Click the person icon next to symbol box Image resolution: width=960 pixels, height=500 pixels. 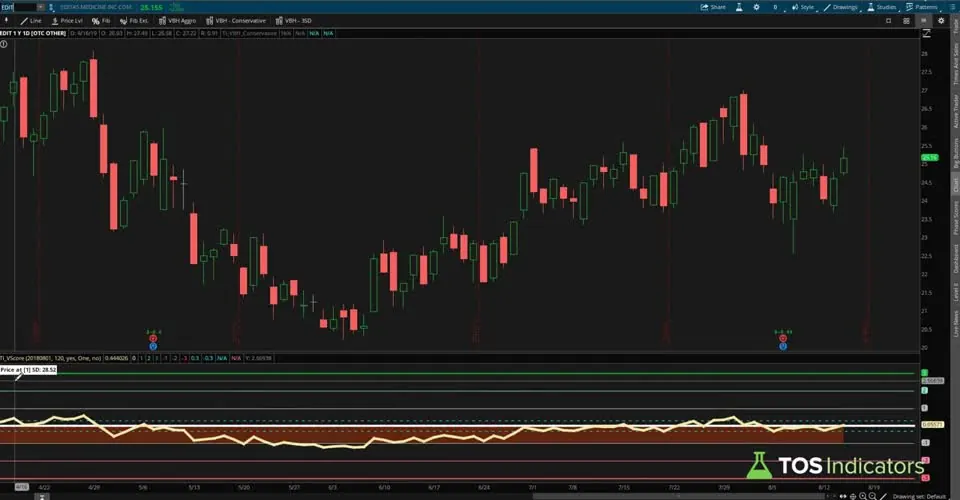(x=51, y=7)
